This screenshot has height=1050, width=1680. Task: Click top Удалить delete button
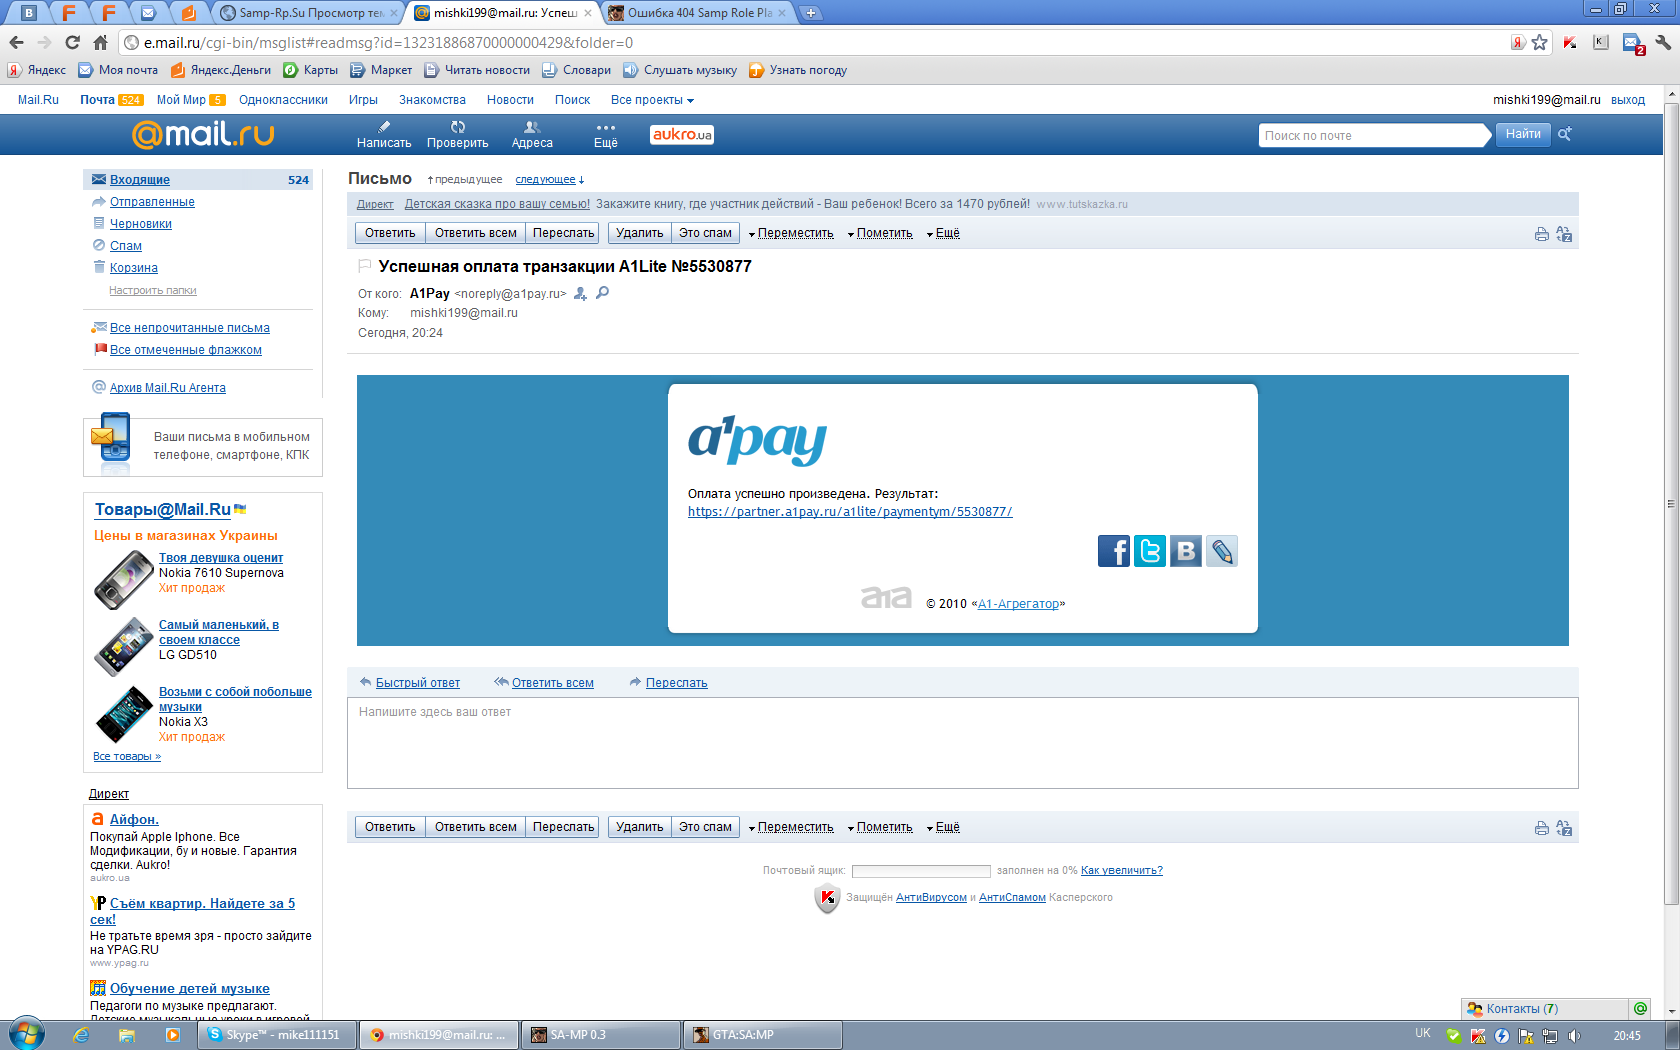[640, 233]
